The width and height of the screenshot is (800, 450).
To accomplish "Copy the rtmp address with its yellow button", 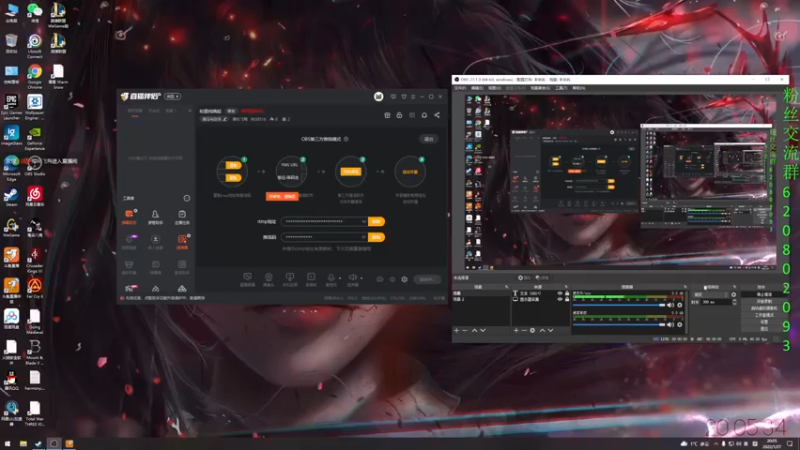I will coord(377,221).
